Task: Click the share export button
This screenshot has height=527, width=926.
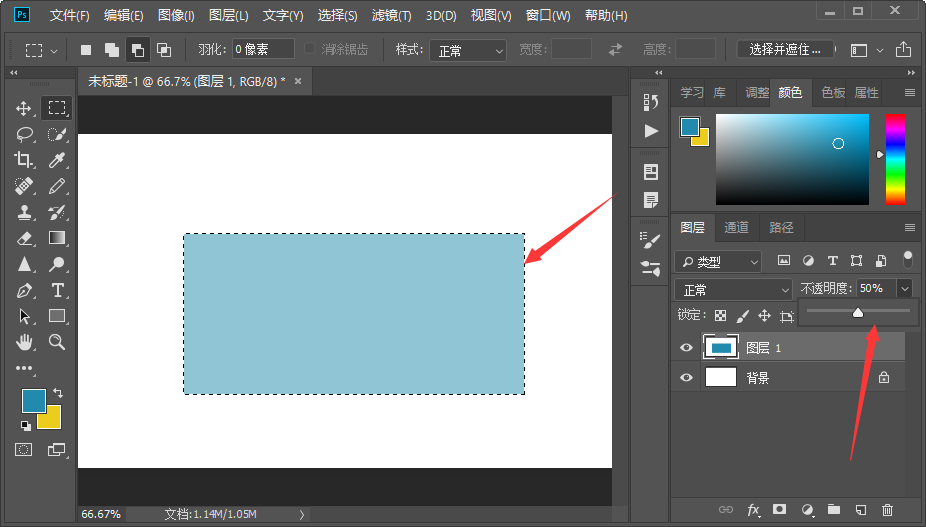Action: pos(903,50)
